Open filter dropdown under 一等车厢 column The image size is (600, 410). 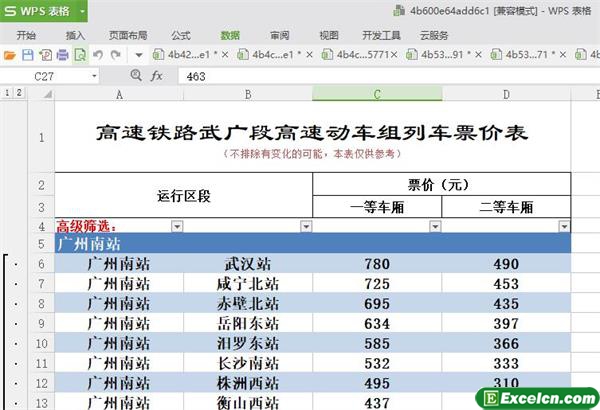tap(435, 227)
